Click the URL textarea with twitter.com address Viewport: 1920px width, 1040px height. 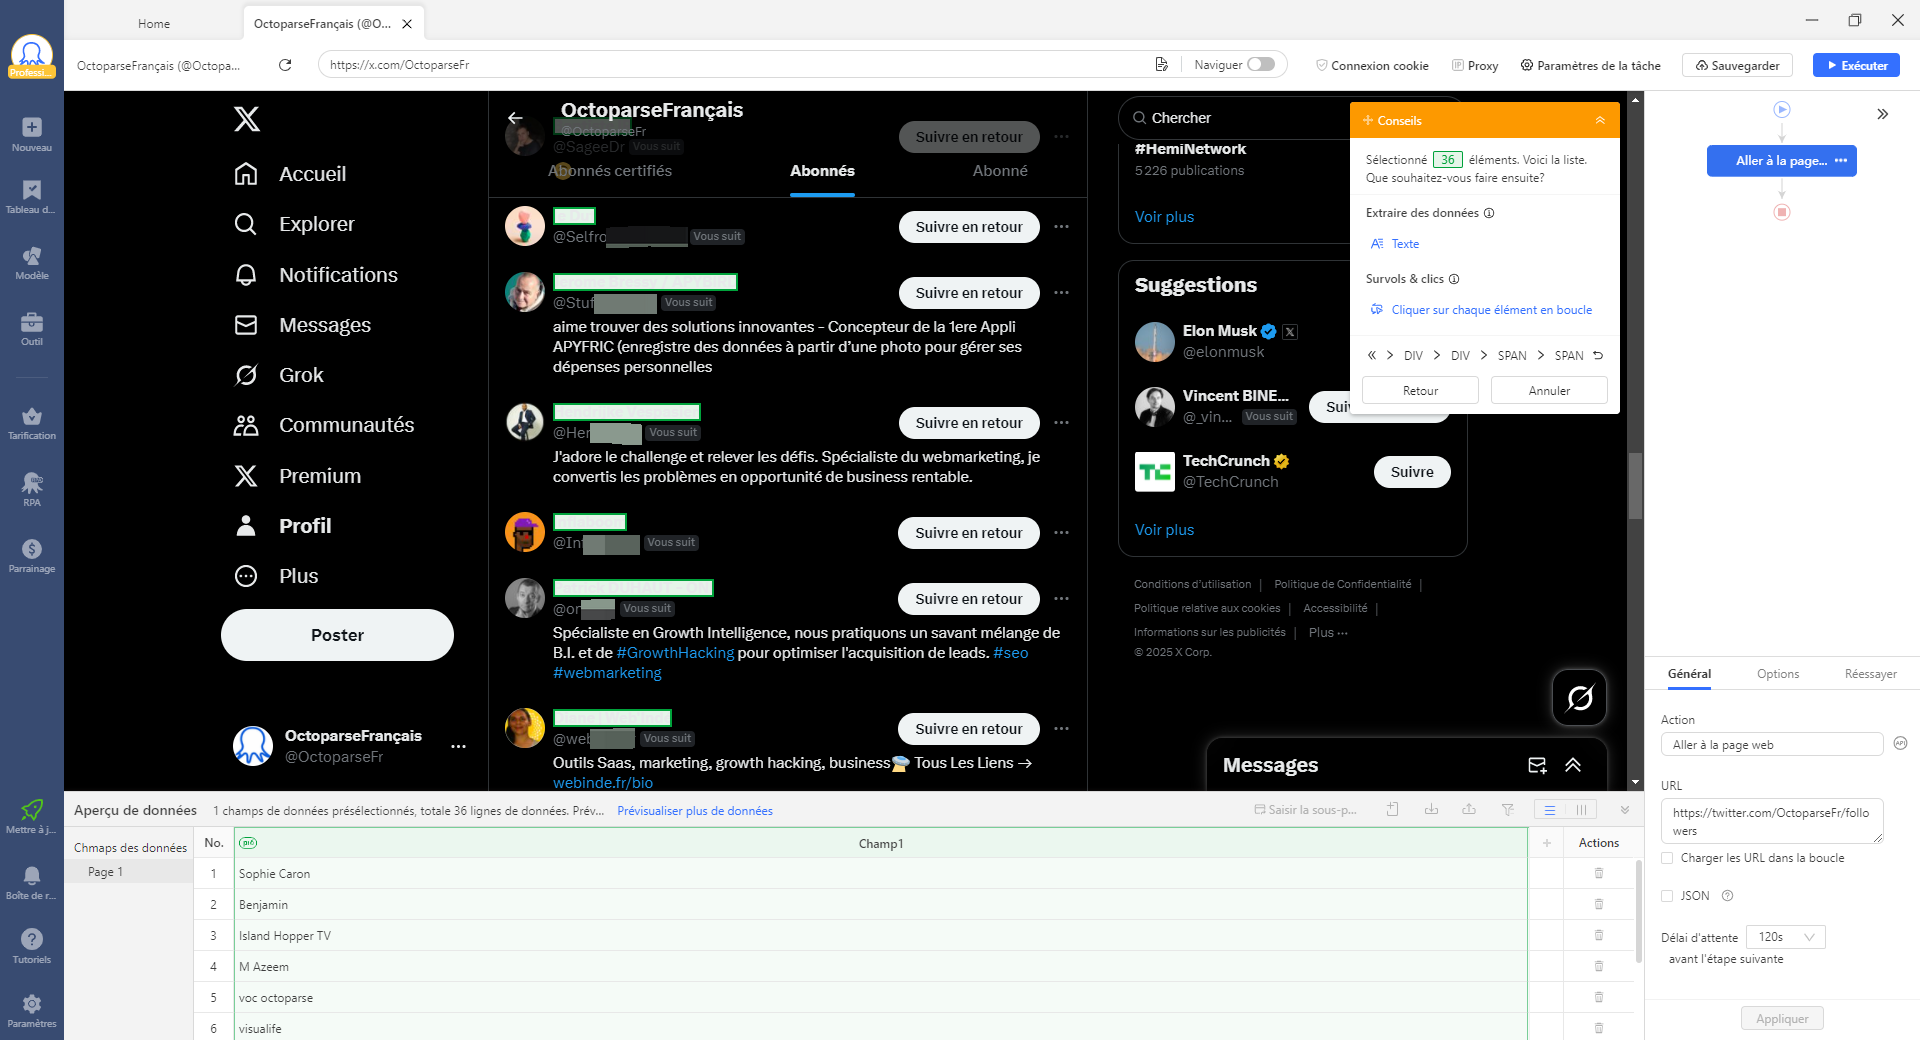[x=1771, y=821]
